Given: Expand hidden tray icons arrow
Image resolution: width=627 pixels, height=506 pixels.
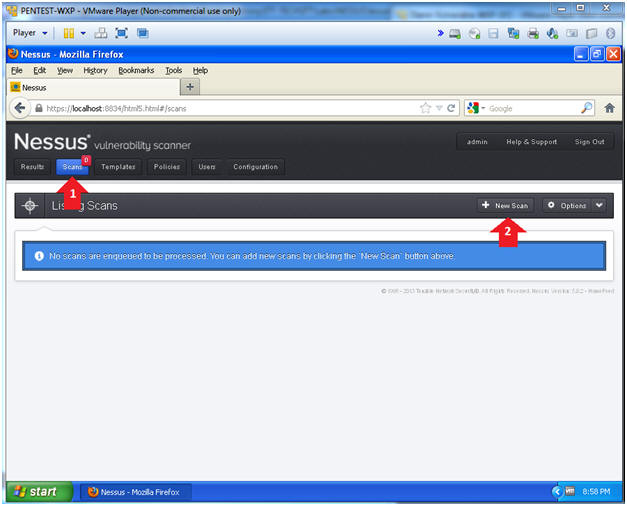Looking at the screenshot, I should point(557,491).
